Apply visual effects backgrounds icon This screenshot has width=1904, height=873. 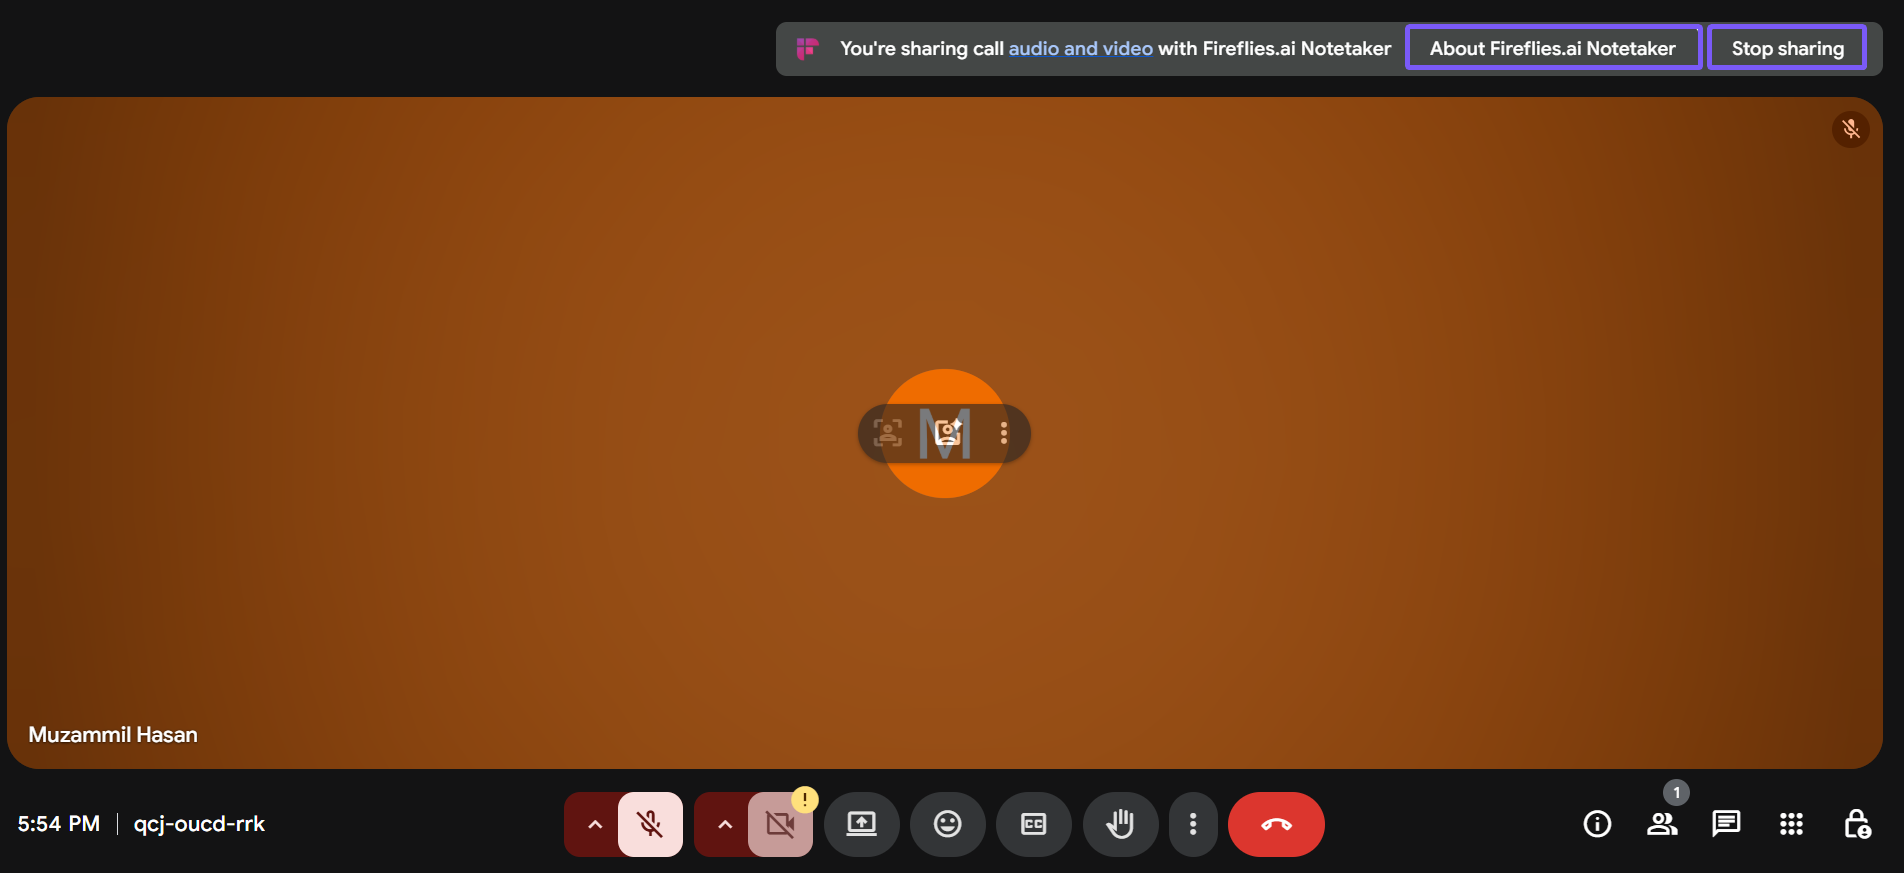[x=947, y=433]
